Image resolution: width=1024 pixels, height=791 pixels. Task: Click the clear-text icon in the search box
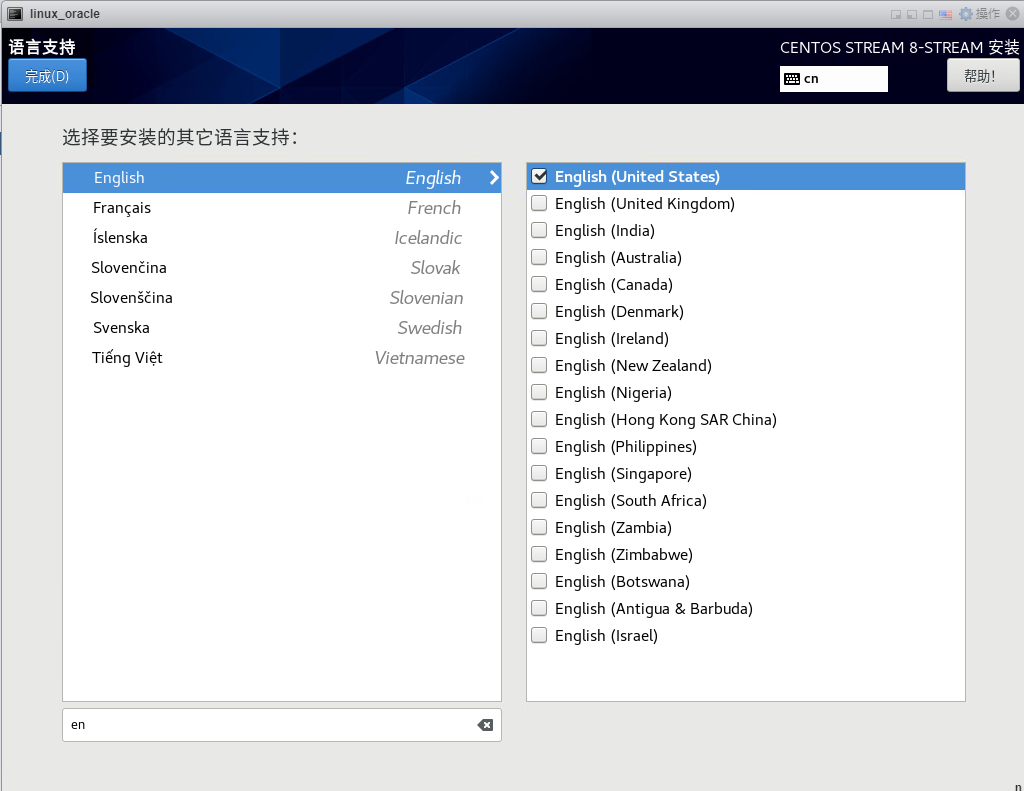point(485,725)
